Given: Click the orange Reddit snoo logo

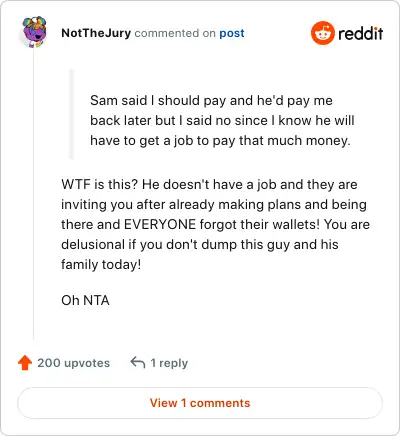Looking at the screenshot, I should coord(322,33).
